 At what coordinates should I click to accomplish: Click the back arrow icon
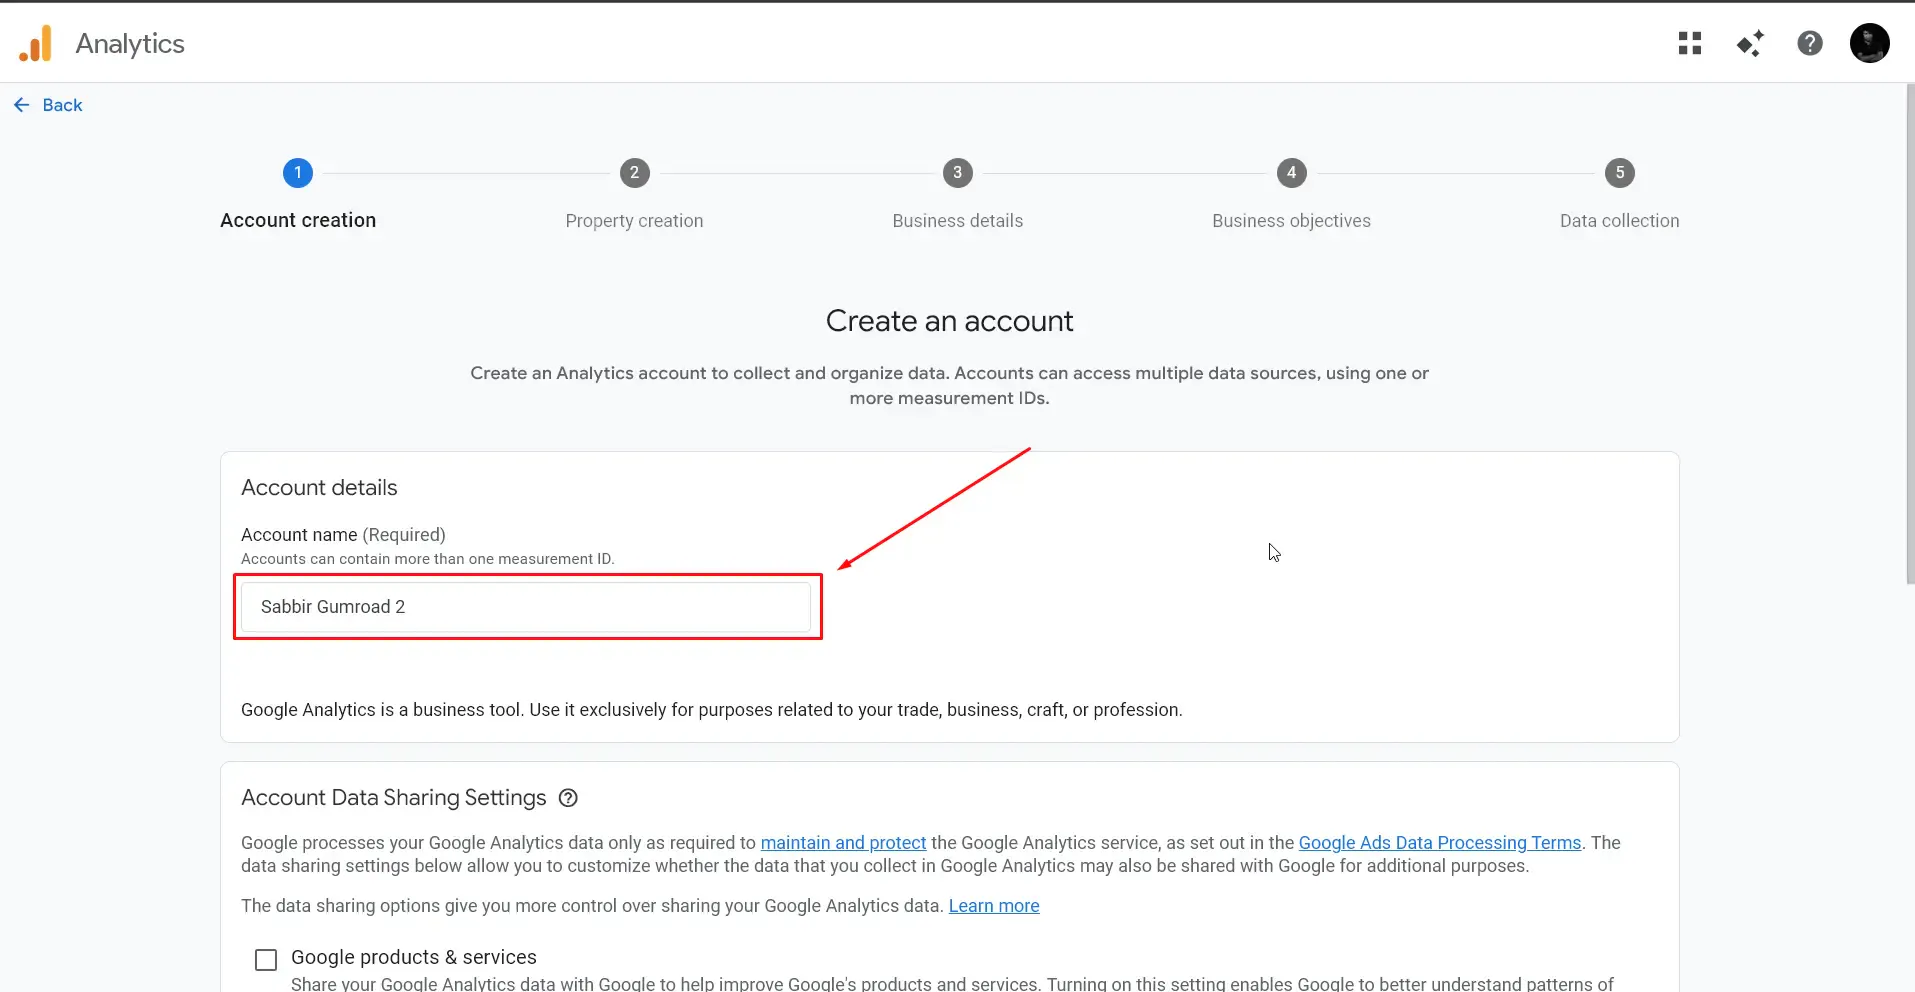22,105
